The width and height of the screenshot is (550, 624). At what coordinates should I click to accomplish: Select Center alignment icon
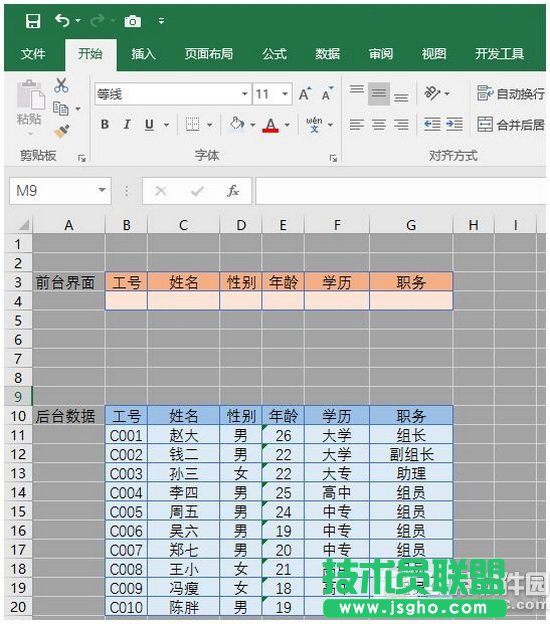point(379,125)
